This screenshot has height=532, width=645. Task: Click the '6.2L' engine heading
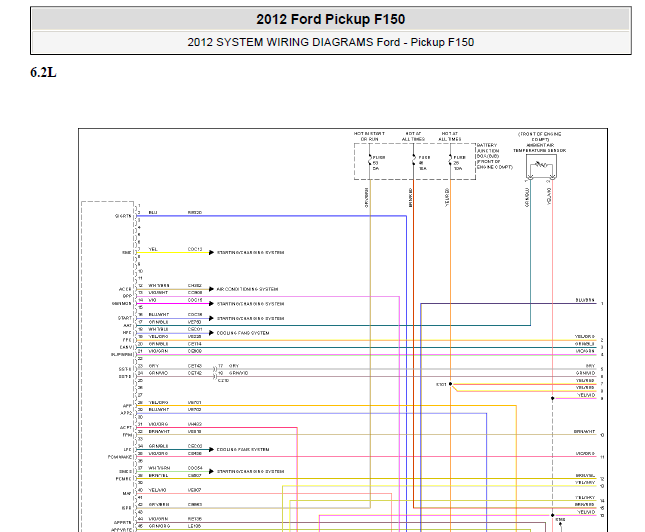[x=43, y=72]
